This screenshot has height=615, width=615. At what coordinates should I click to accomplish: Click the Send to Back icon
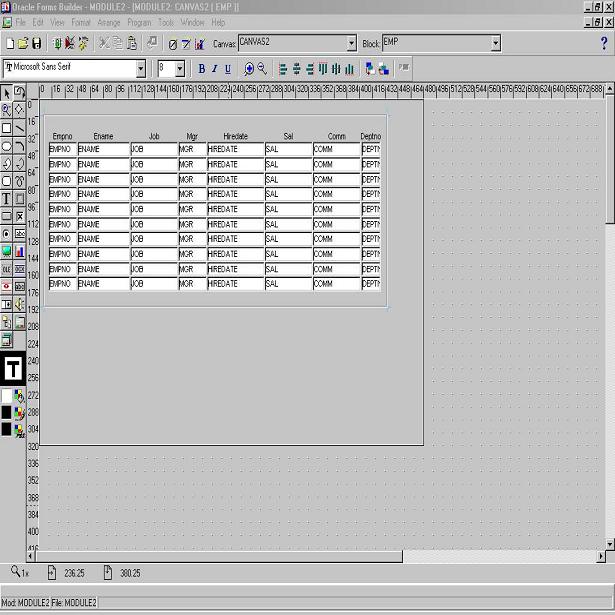(384, 69)
